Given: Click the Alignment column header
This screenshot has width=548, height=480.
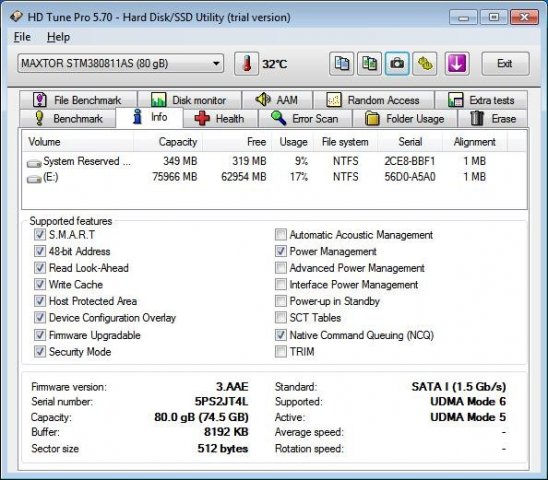Looking at the screenshot, I should 475,142.
